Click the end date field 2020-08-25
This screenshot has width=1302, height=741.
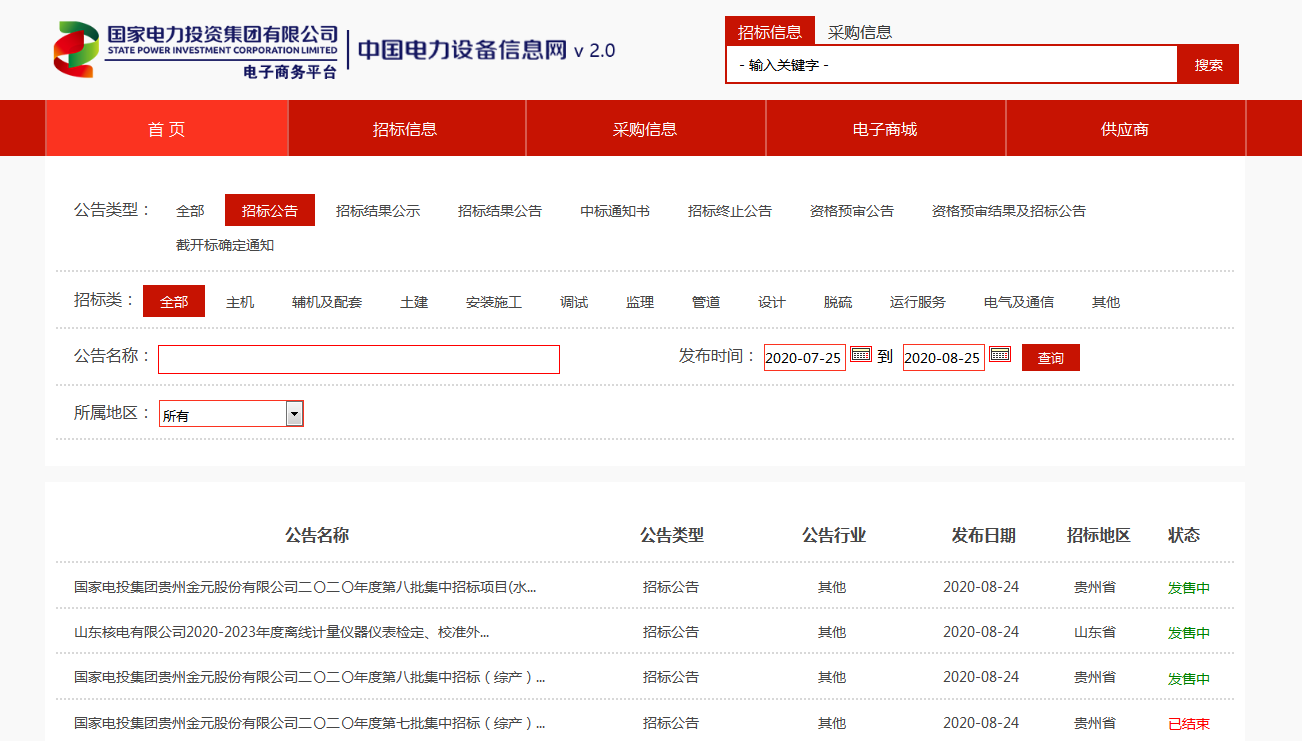(944, 358)
